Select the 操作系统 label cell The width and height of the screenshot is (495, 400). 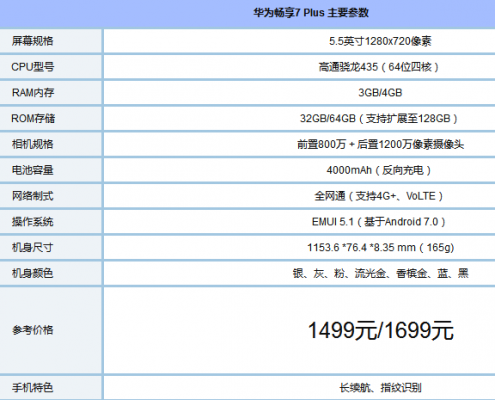coord(51,222)
